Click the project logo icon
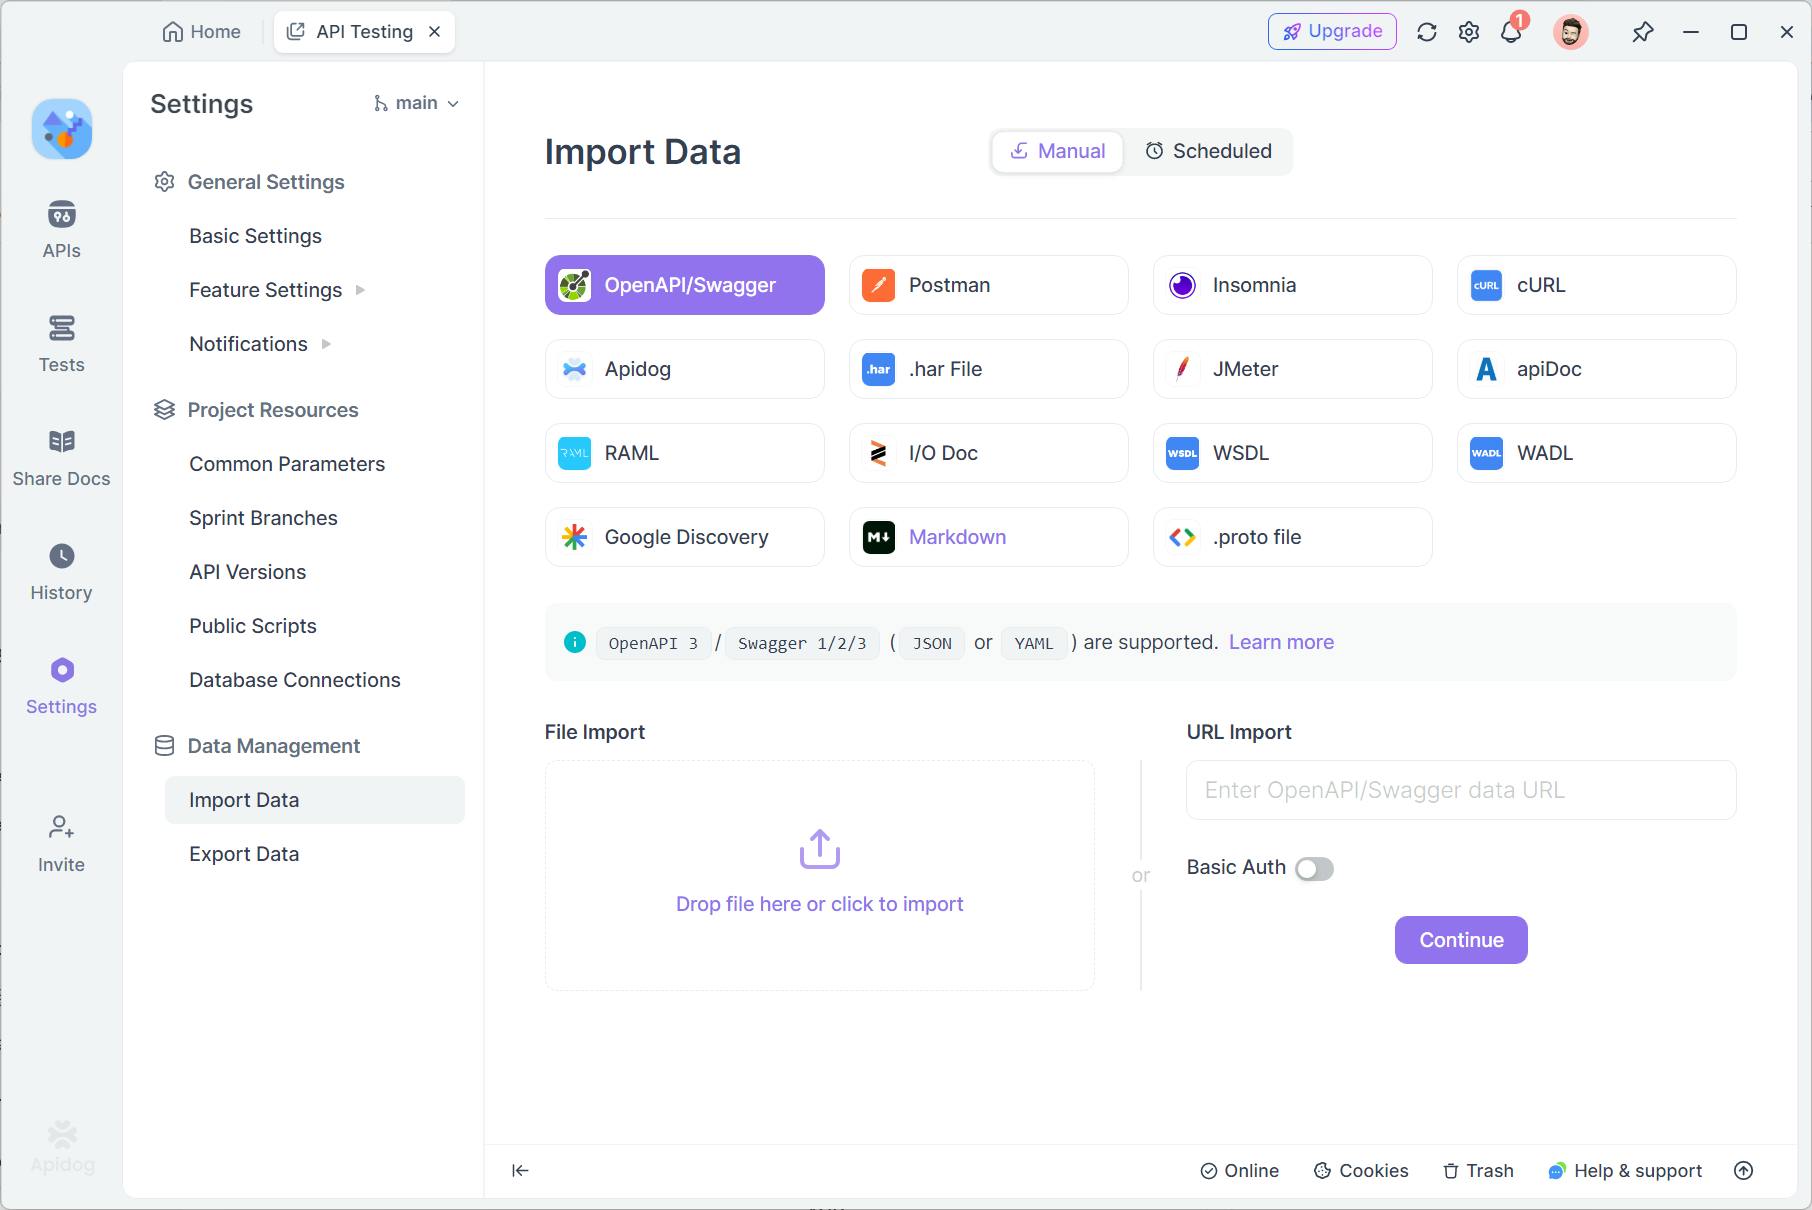The height and width of the screenshot is (1210, 1812). click(x=62, y=129)
